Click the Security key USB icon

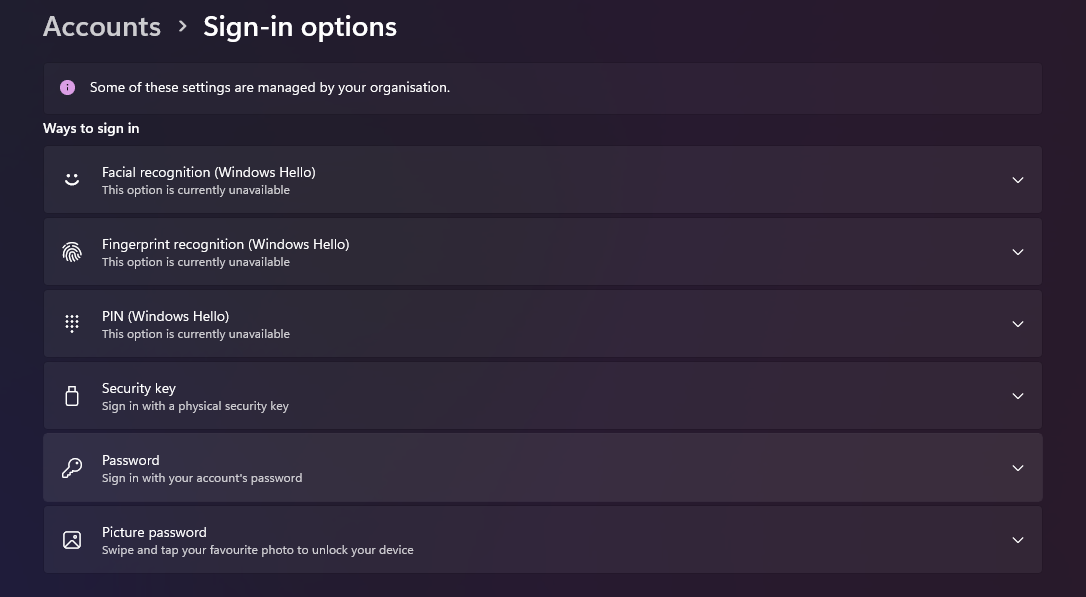coord(72,396)
